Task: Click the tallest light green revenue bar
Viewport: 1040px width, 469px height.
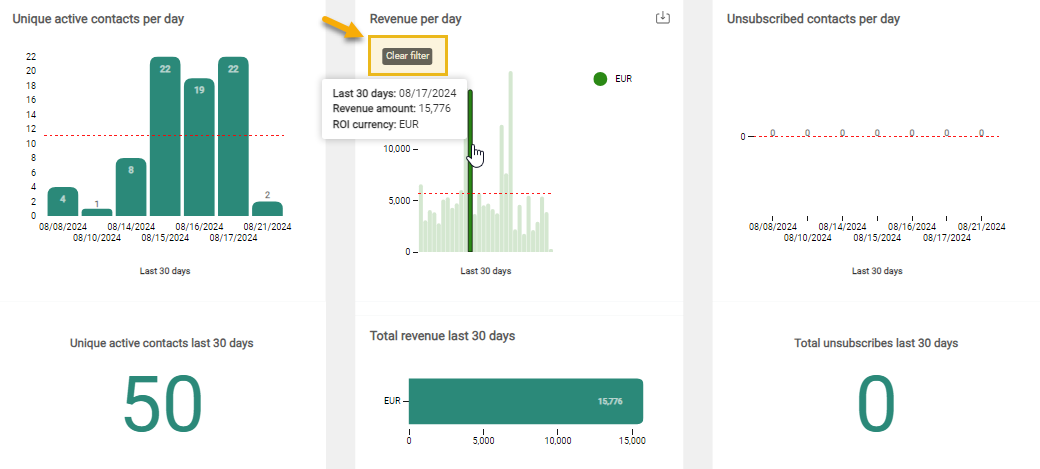Action: [x=510, y=160]
